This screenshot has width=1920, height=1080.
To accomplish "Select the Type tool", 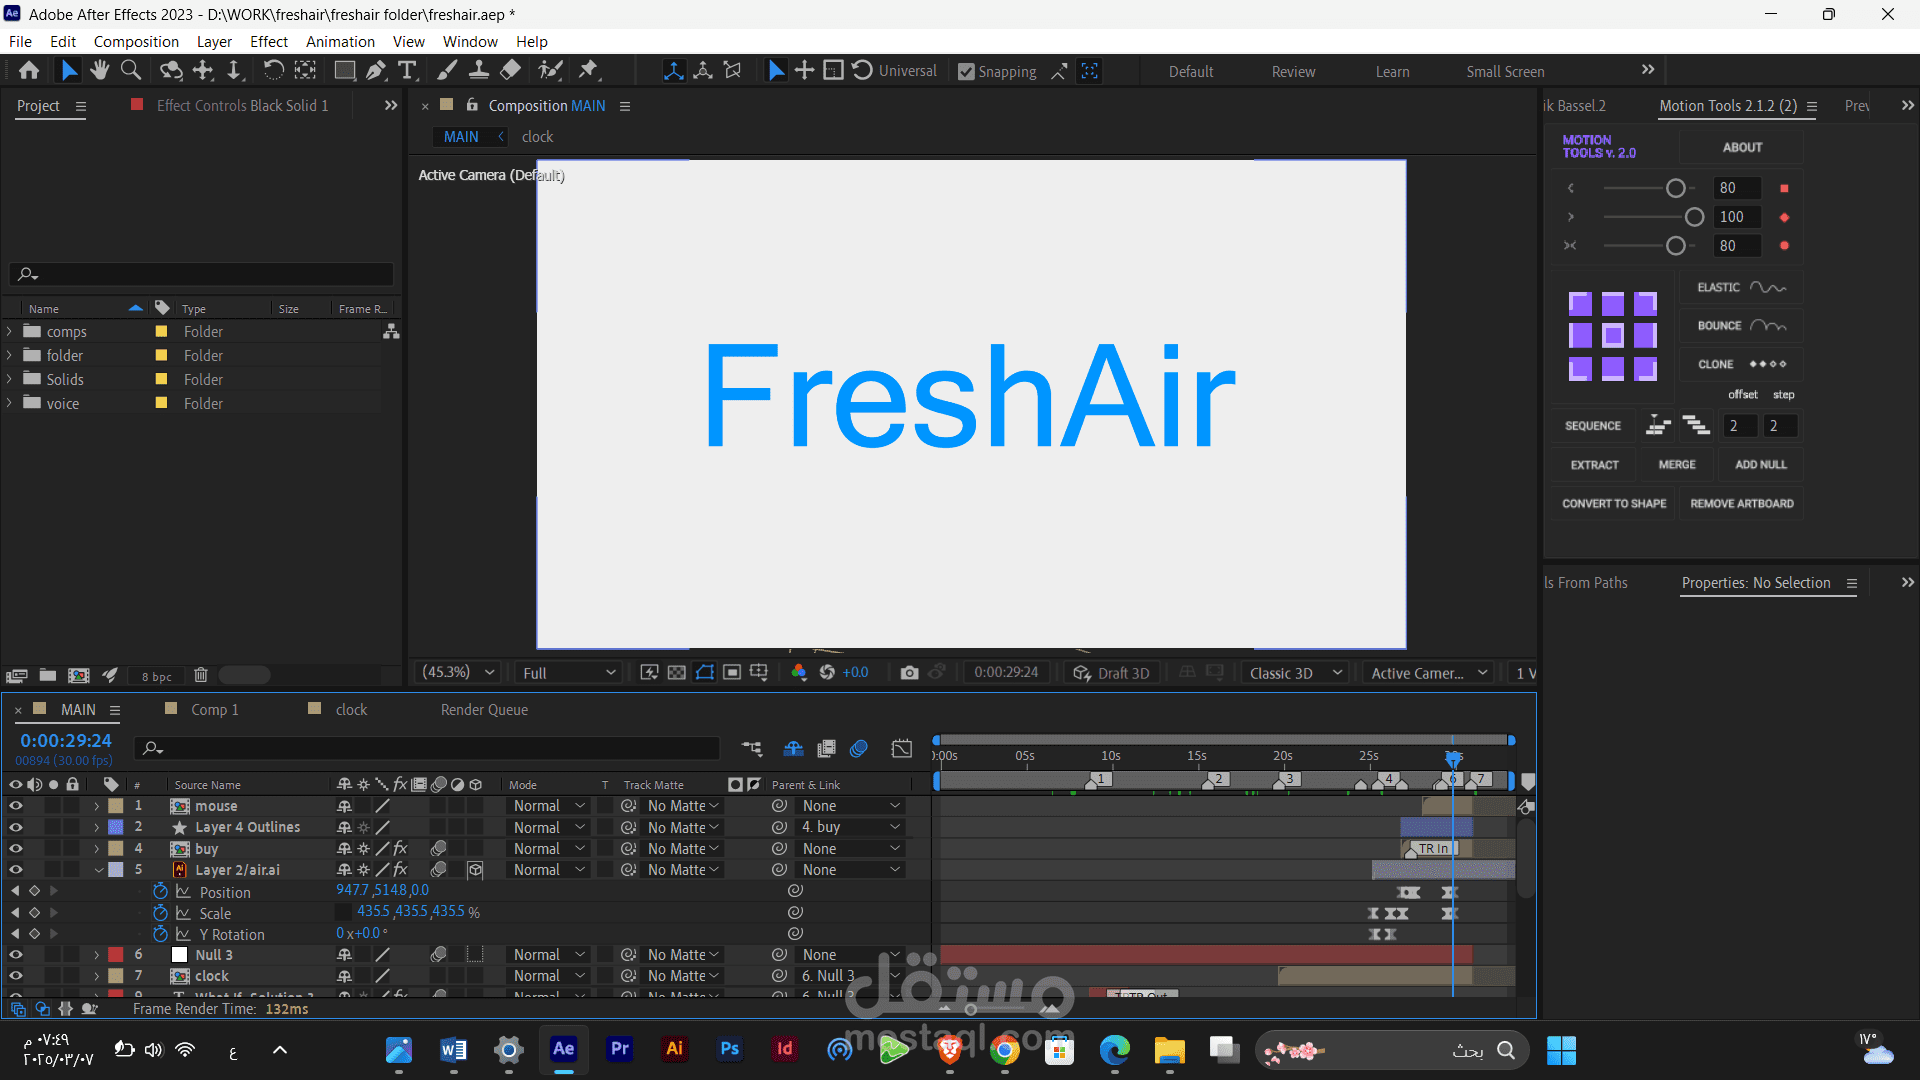I will pyautogui.click(x=407, y=70).
